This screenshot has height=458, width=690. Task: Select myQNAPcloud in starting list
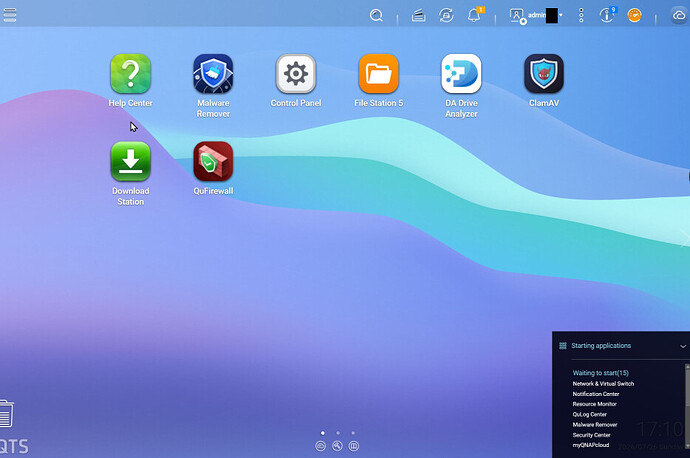591,445
